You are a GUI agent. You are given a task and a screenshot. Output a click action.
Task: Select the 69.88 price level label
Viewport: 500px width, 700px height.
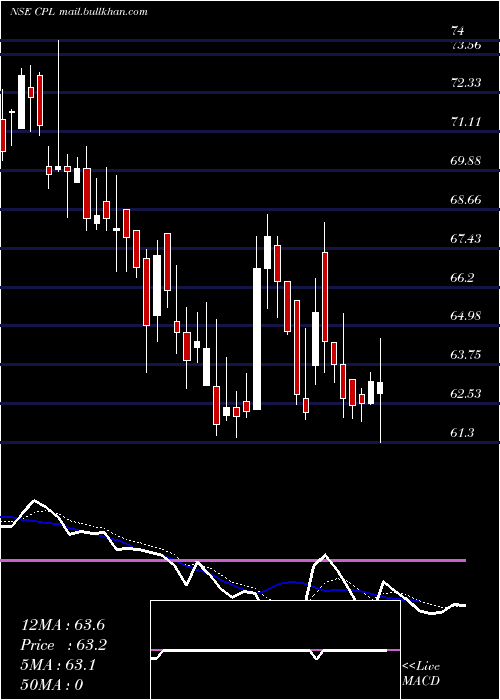(x=466, y=161)
